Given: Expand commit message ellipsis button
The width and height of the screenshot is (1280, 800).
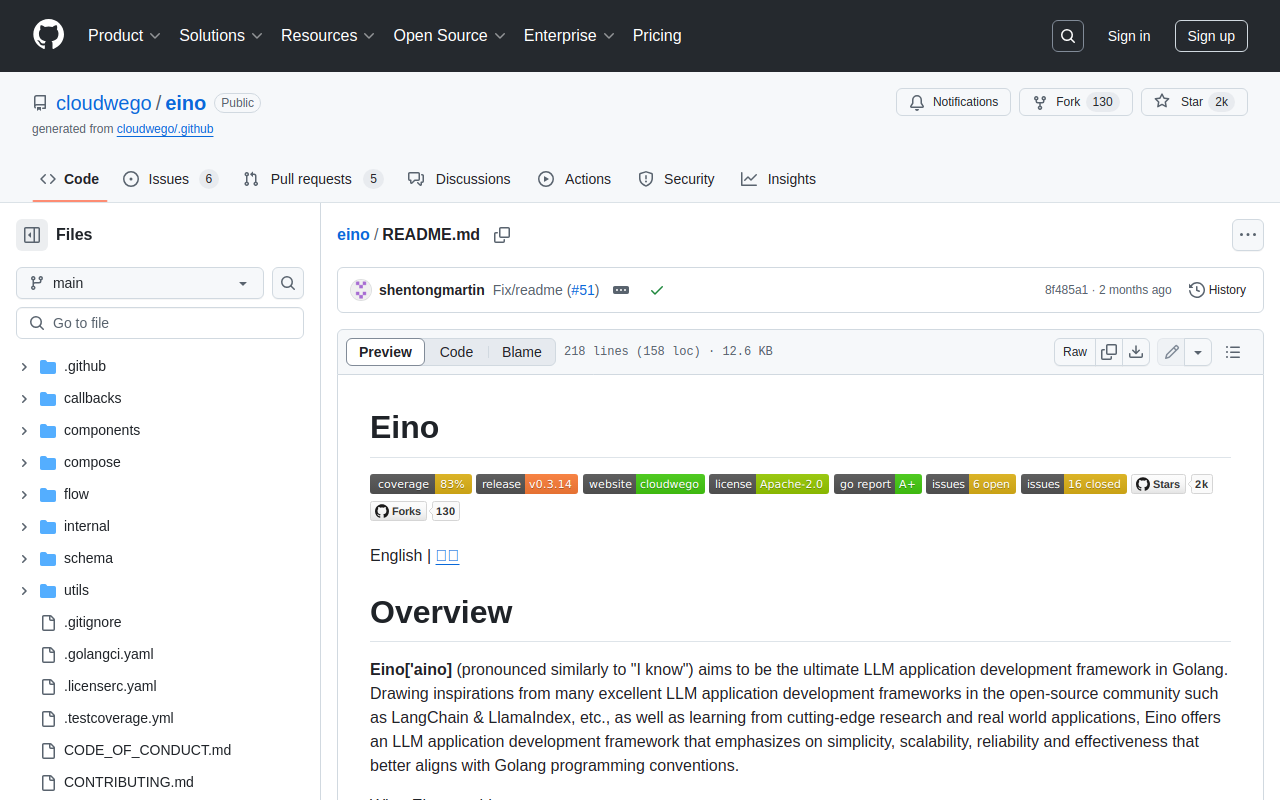Looking at the screenshot, I should [x=621, y=290].
